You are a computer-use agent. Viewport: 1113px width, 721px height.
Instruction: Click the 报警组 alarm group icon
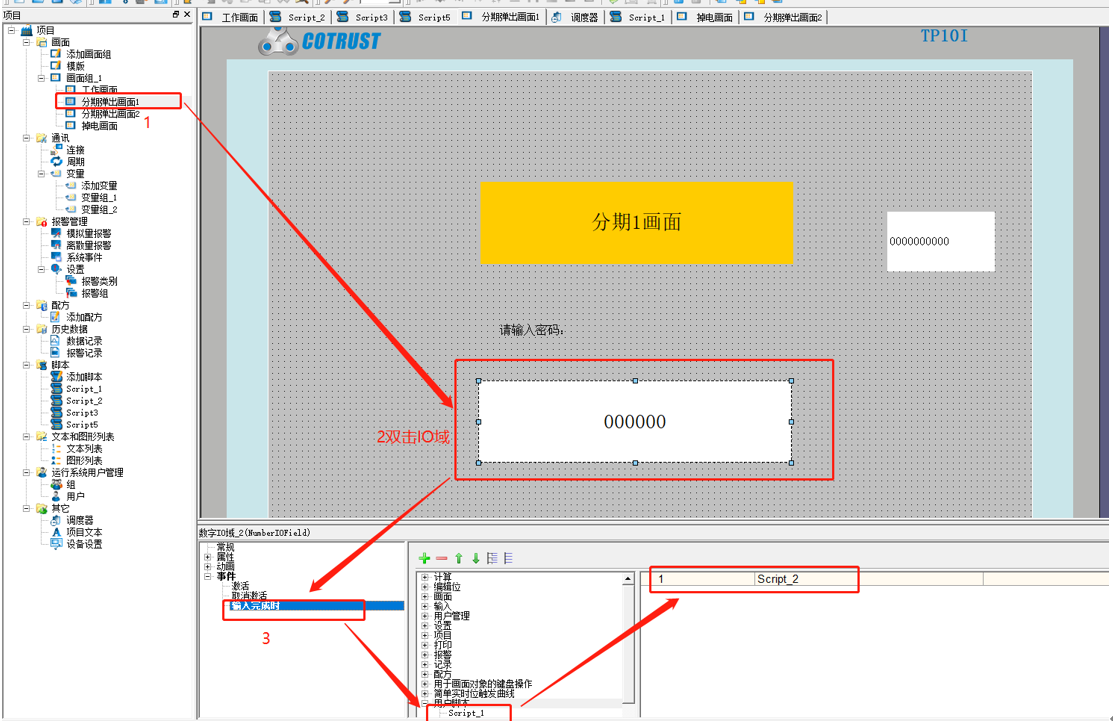point(71,293)
